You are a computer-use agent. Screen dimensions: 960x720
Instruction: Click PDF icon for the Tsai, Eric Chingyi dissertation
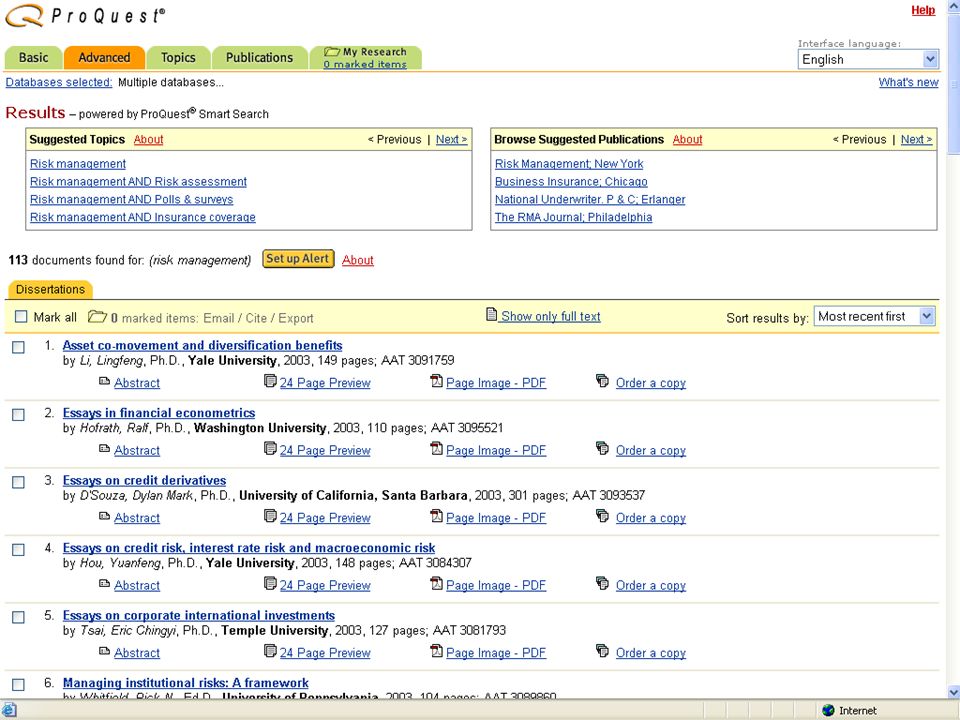tap(436, 651)
